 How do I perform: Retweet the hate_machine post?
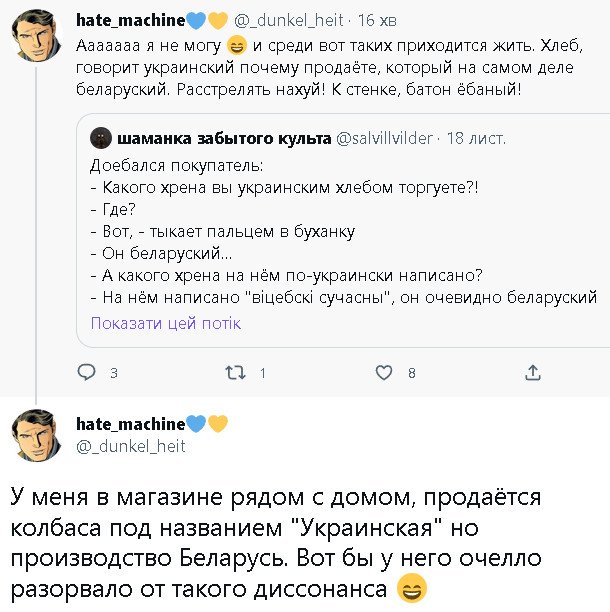236,373
